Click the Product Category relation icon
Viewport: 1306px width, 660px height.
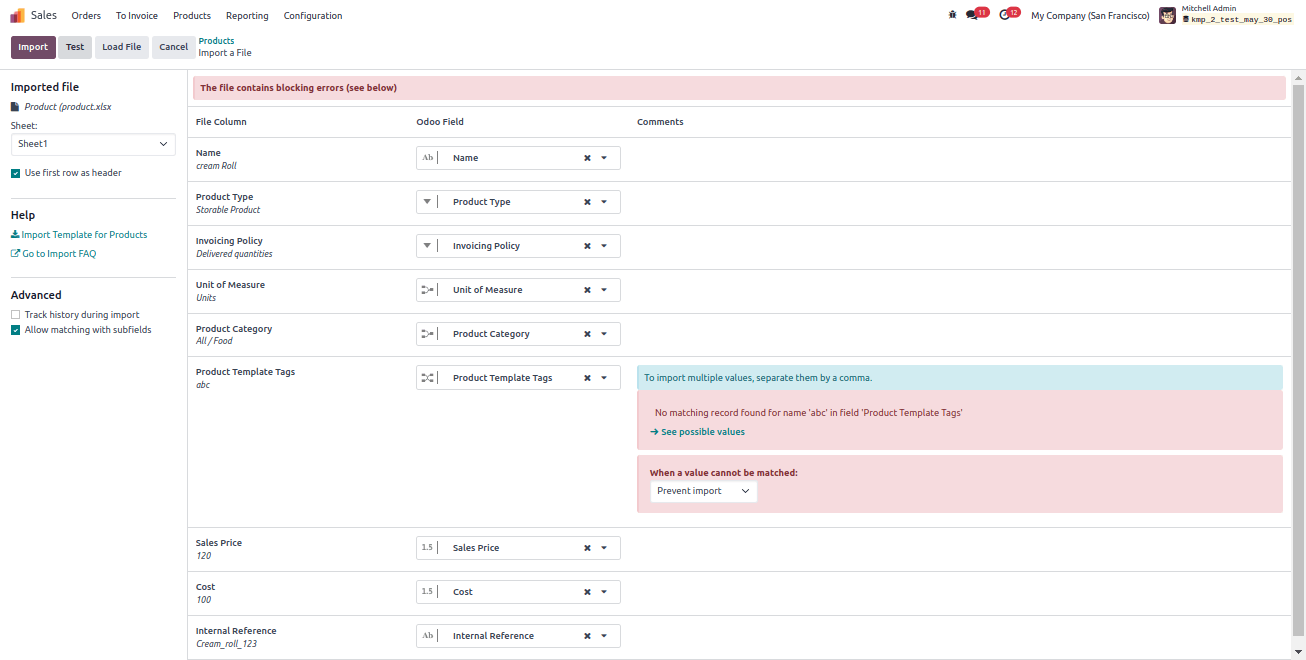pos(427,334)
